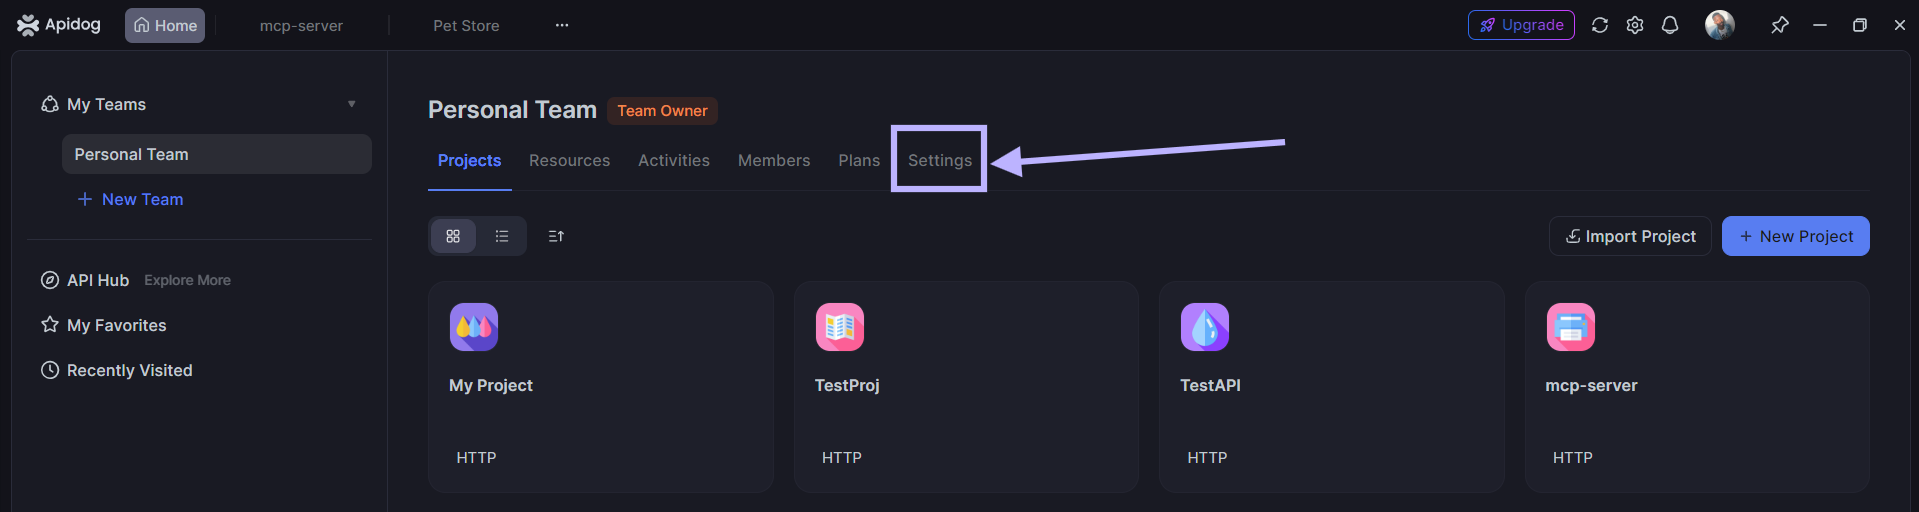Switch to grid view
The height and width of the screenshot is (512, 1919).
[453, 236]
